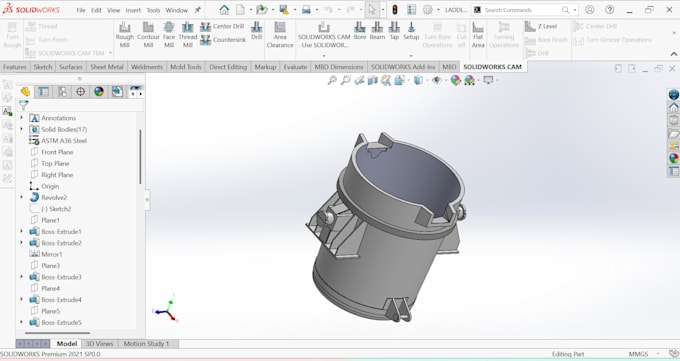Expand the Solid Bodies(17) folder
The width and height of the screenshot is (680, 361).
point(22,129)
